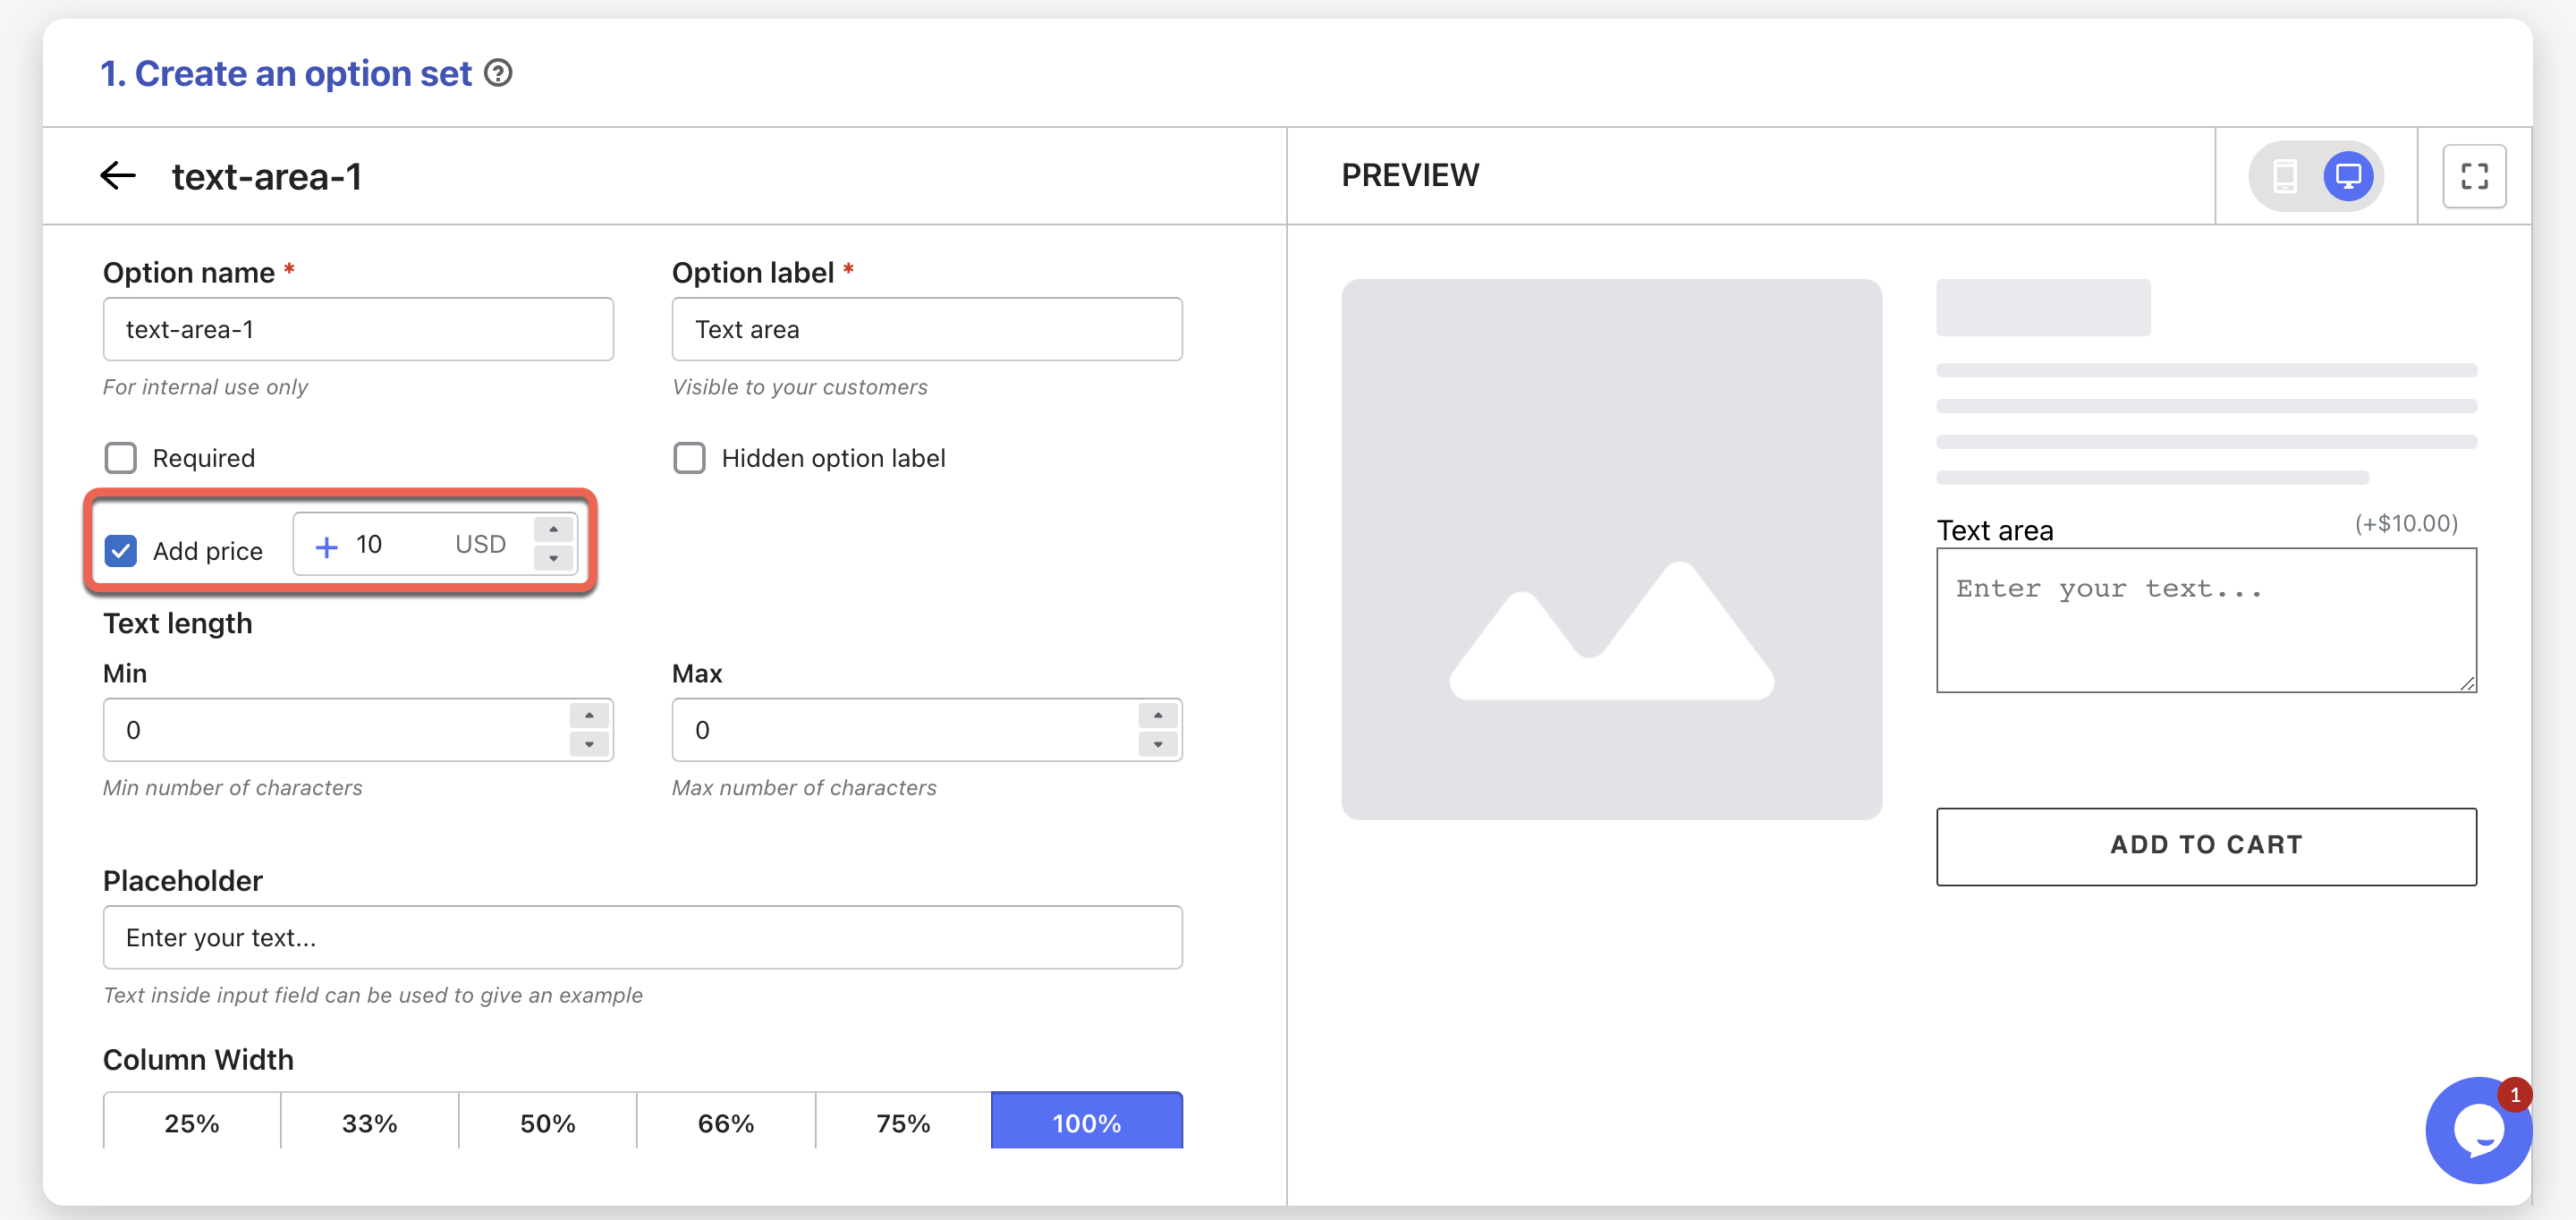This screenshot has width=2576, height=1220.
Task: Click the Option label text field
Action: point(926,329)
